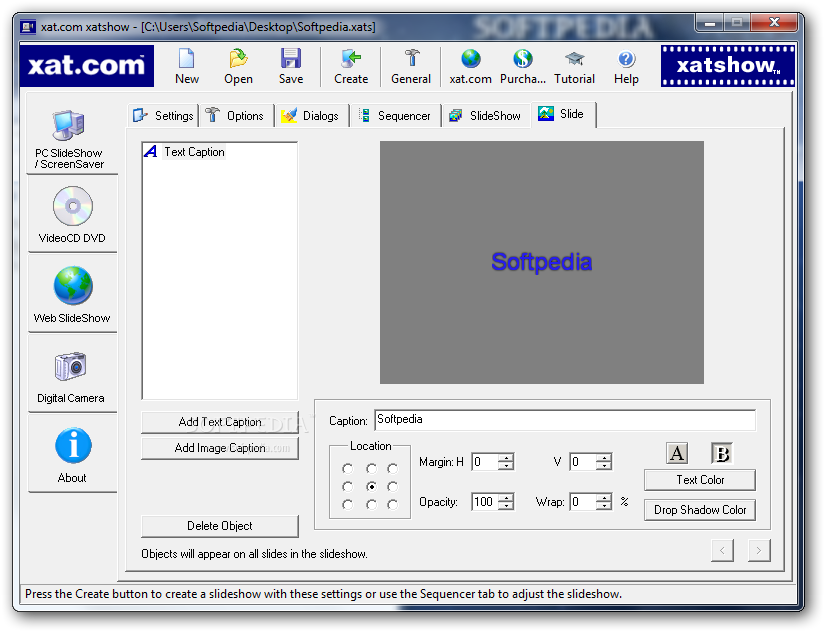Open the Text Color picker button
The image size is (825, 632).
click(700, 480)
